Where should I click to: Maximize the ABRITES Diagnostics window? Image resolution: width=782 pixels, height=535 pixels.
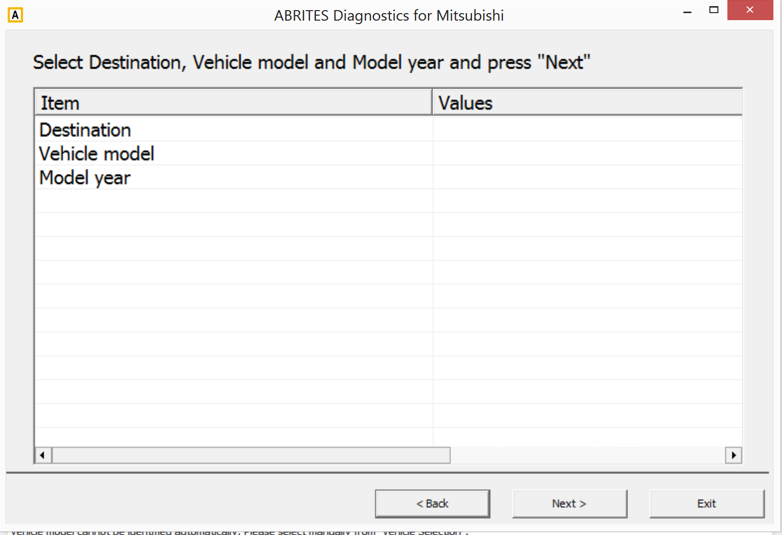pos(714,10)
